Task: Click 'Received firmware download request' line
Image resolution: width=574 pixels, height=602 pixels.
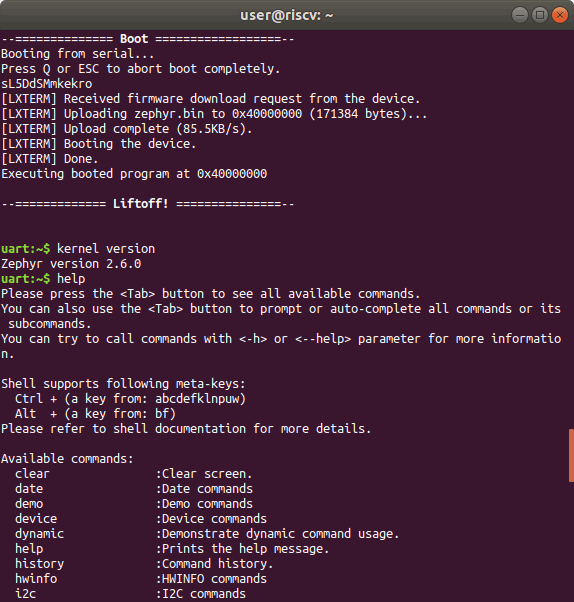Action: 210,99
